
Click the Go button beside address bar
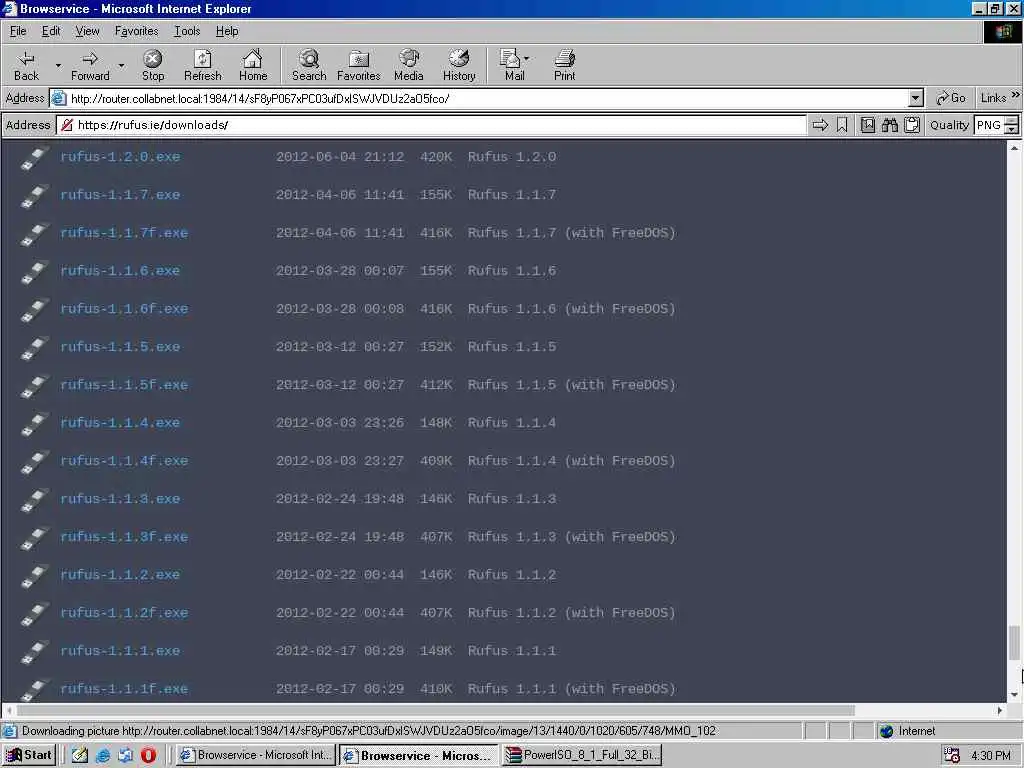coord(950,98)
